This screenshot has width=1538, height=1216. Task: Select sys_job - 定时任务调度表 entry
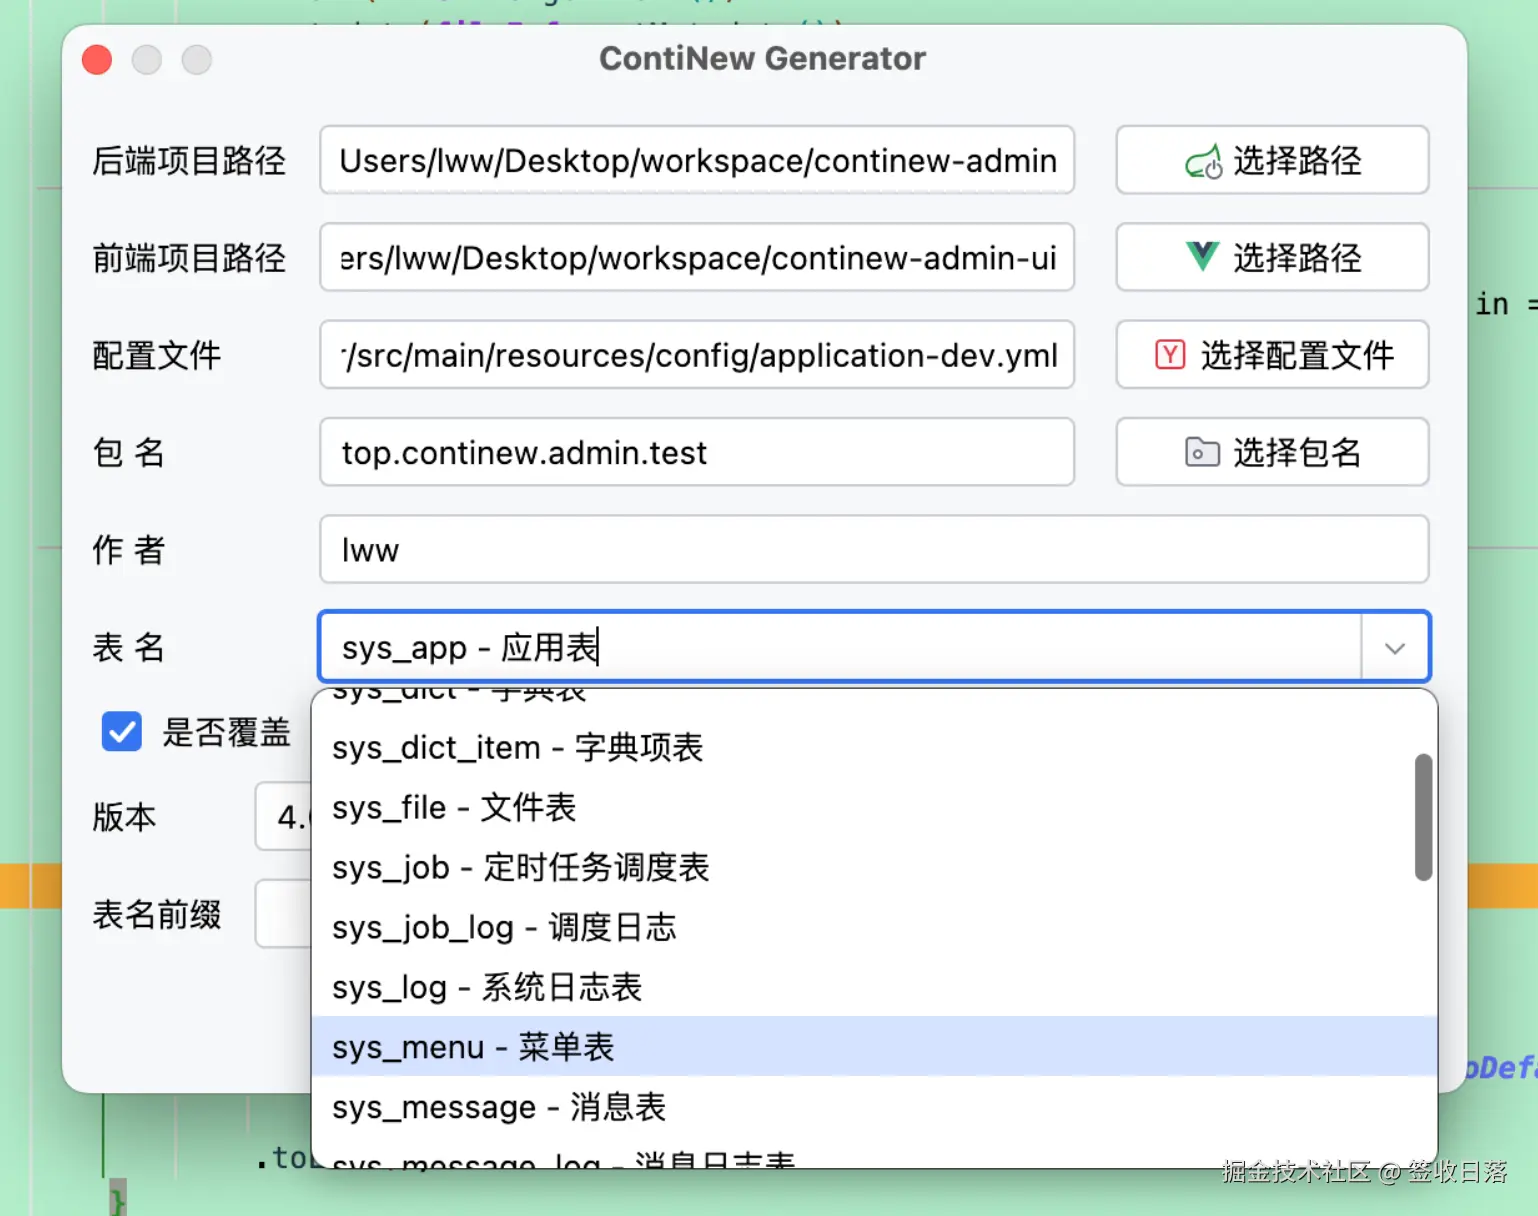[520, 868]
